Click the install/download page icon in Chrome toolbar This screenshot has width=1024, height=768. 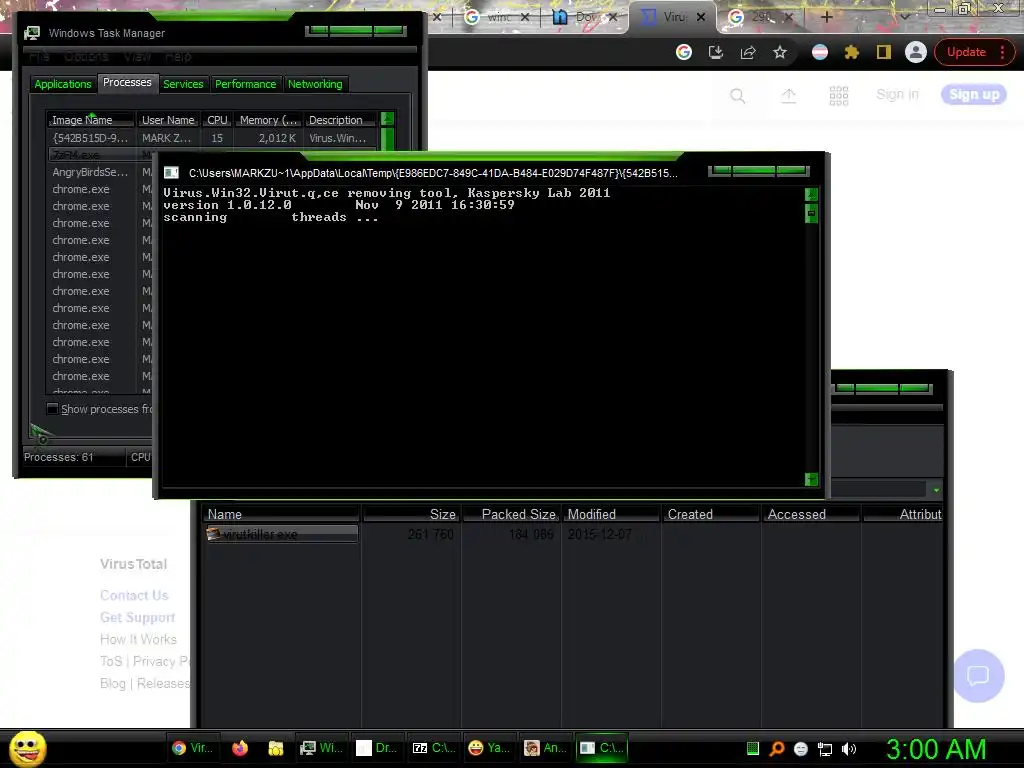[716, 52]
